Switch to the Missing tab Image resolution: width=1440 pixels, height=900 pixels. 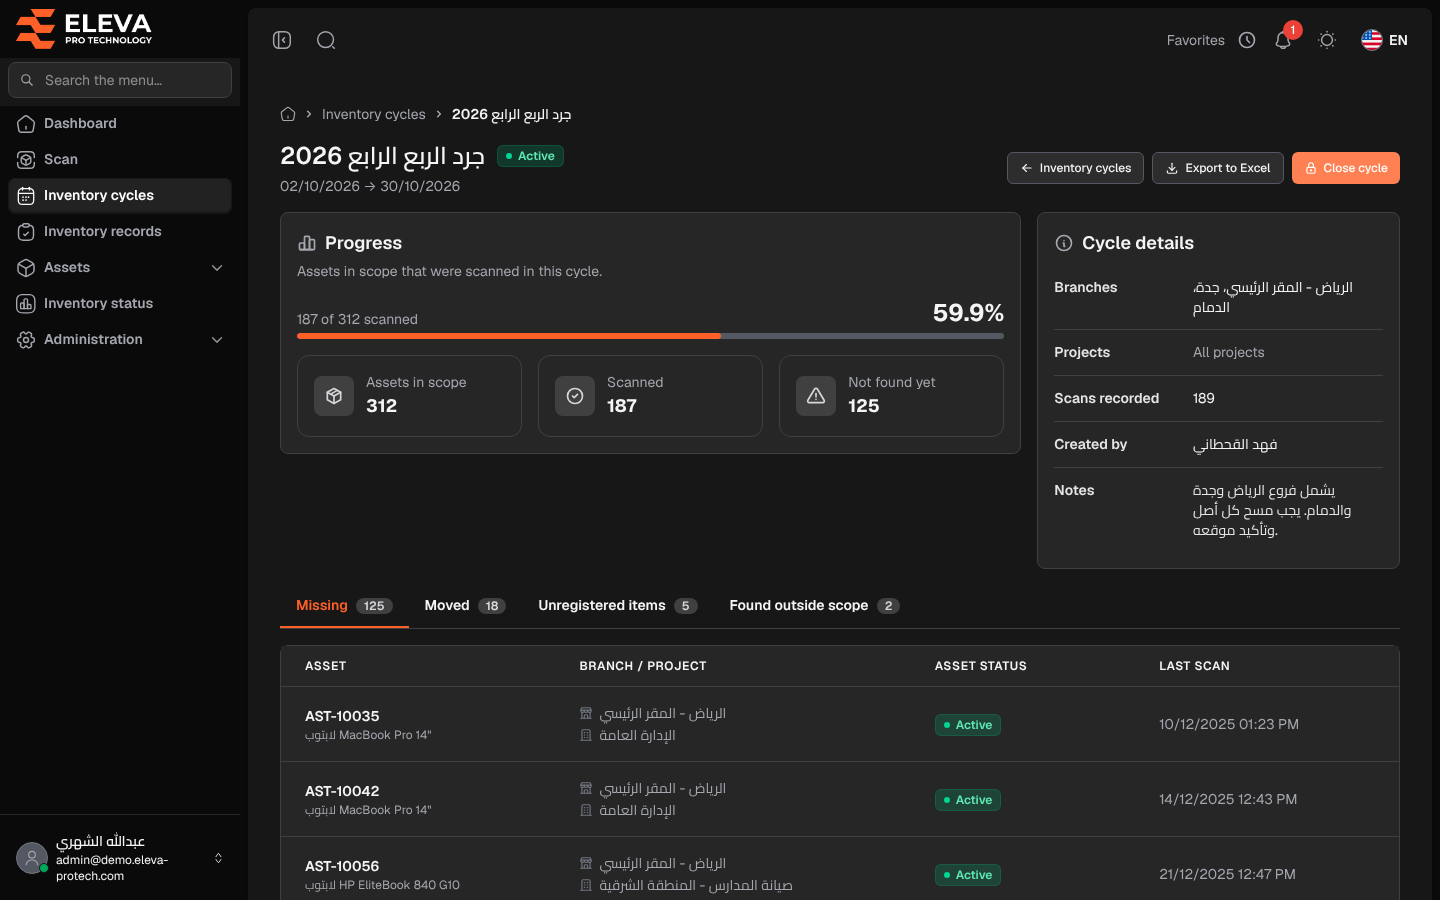344,606
